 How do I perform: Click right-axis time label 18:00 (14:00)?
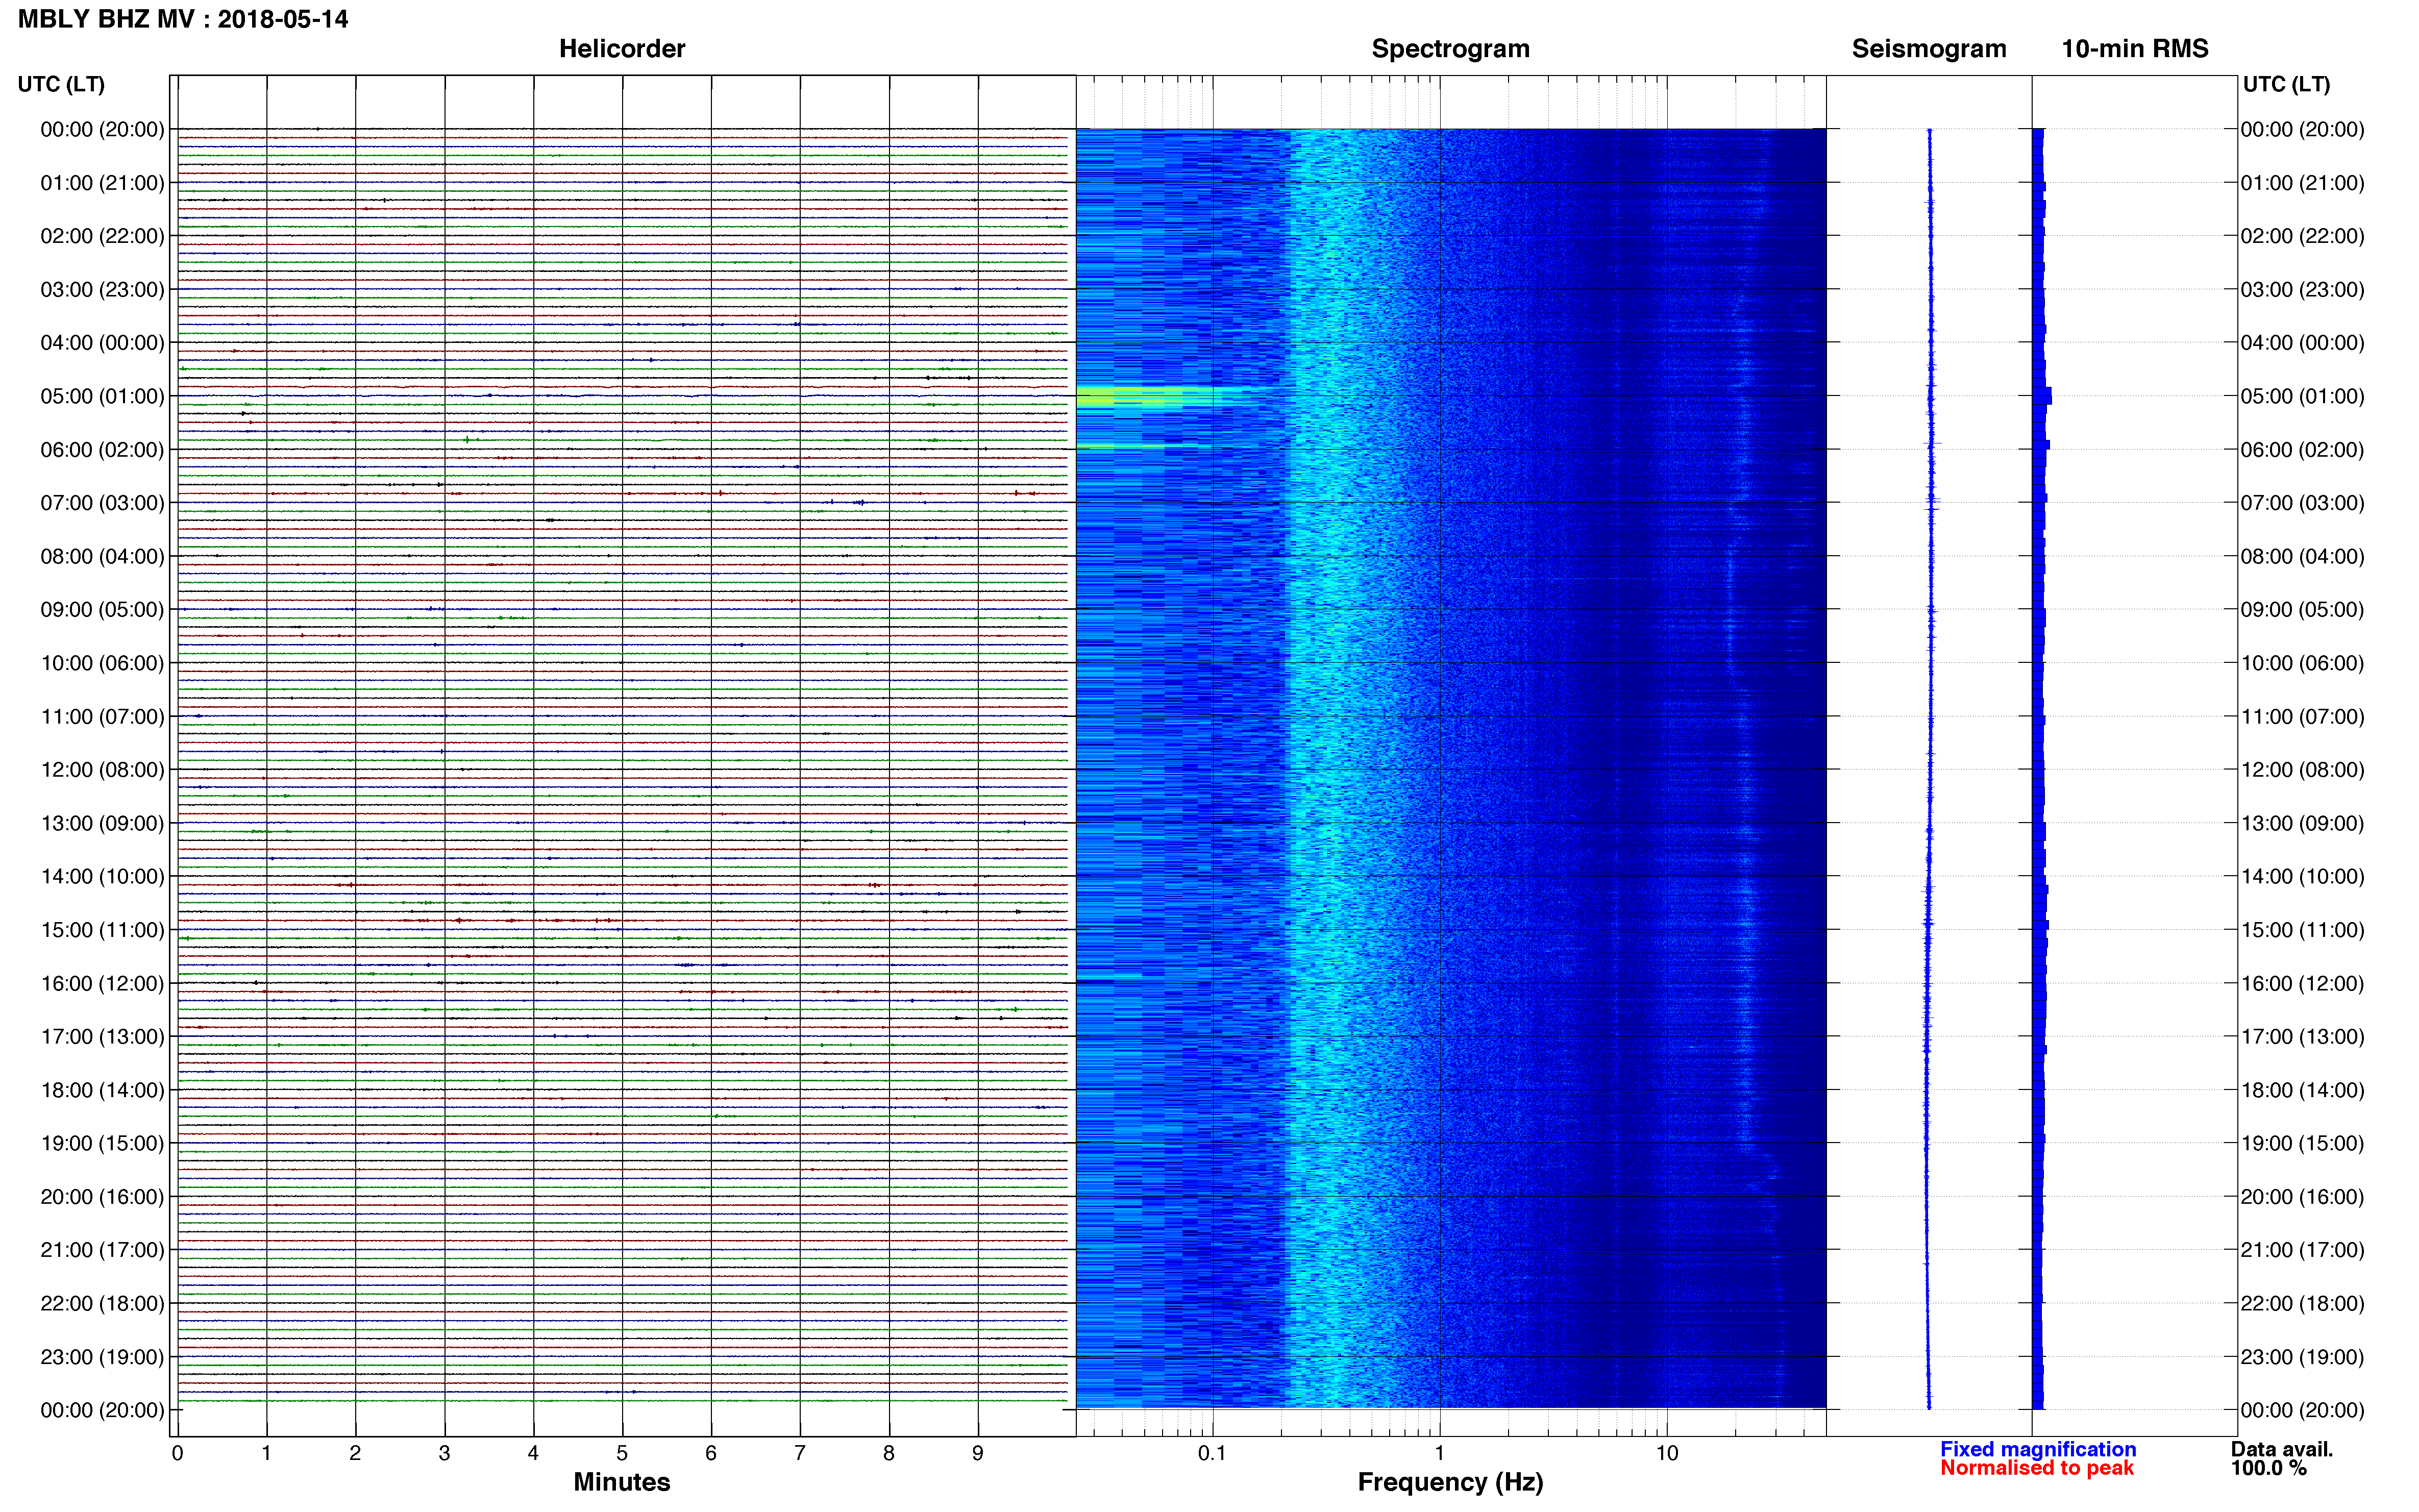coord(2302,1090)
